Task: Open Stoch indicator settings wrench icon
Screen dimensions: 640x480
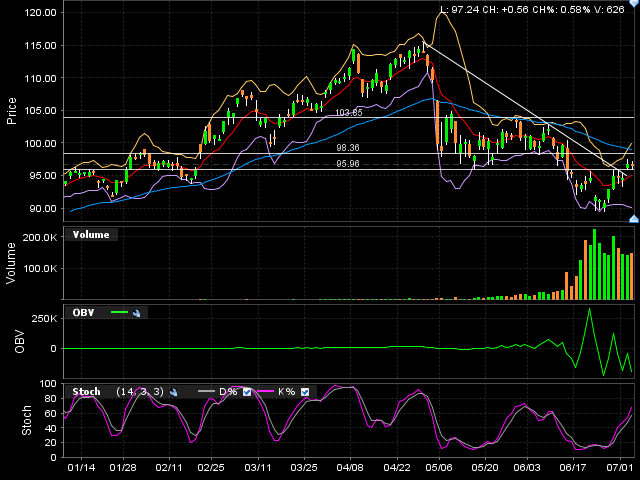Action: pyautogui.click(x=173, y=391)
